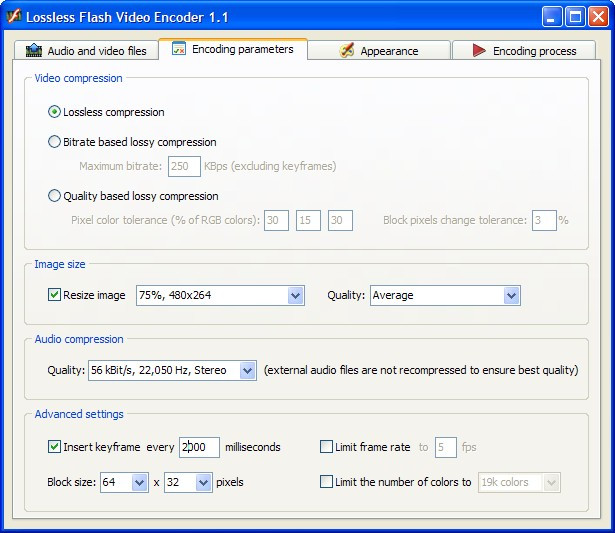The width and height of the screenshot is (615, 533).
Task: Choose Bitrate based lossy compression
Action: [54, 142]
